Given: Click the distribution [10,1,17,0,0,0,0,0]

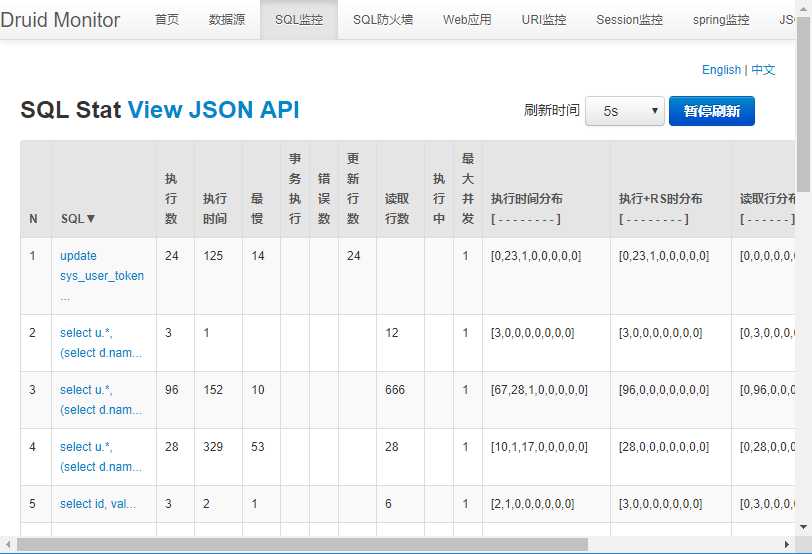Looking at the screenshot, I should pos(539,447).
